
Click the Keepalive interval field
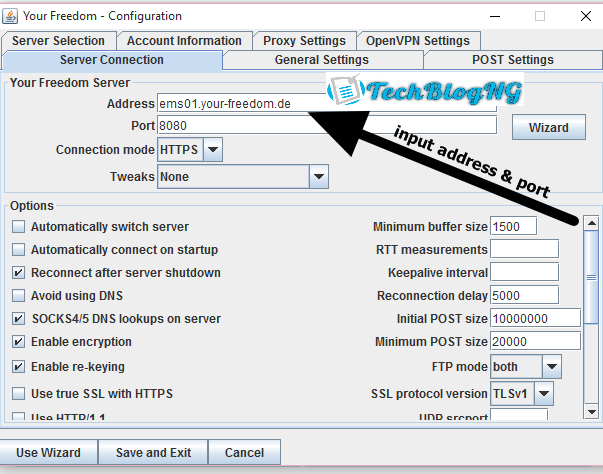525,273
